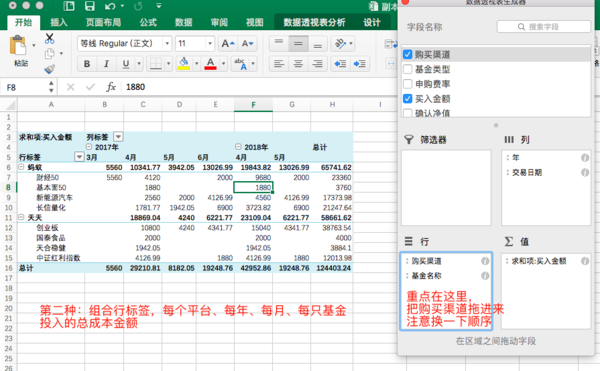Click the Format Painter brush icon
The image size is (600, 371).
pyautogui.click(x=49, y=69)
